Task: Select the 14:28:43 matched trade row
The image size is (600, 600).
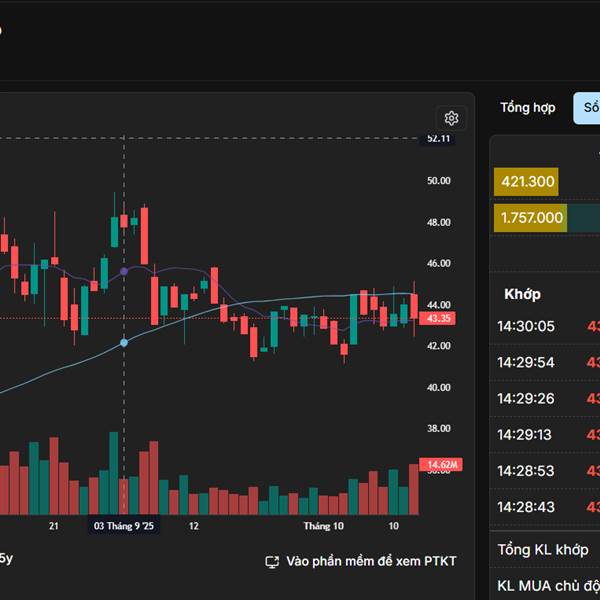Action: 526,507
